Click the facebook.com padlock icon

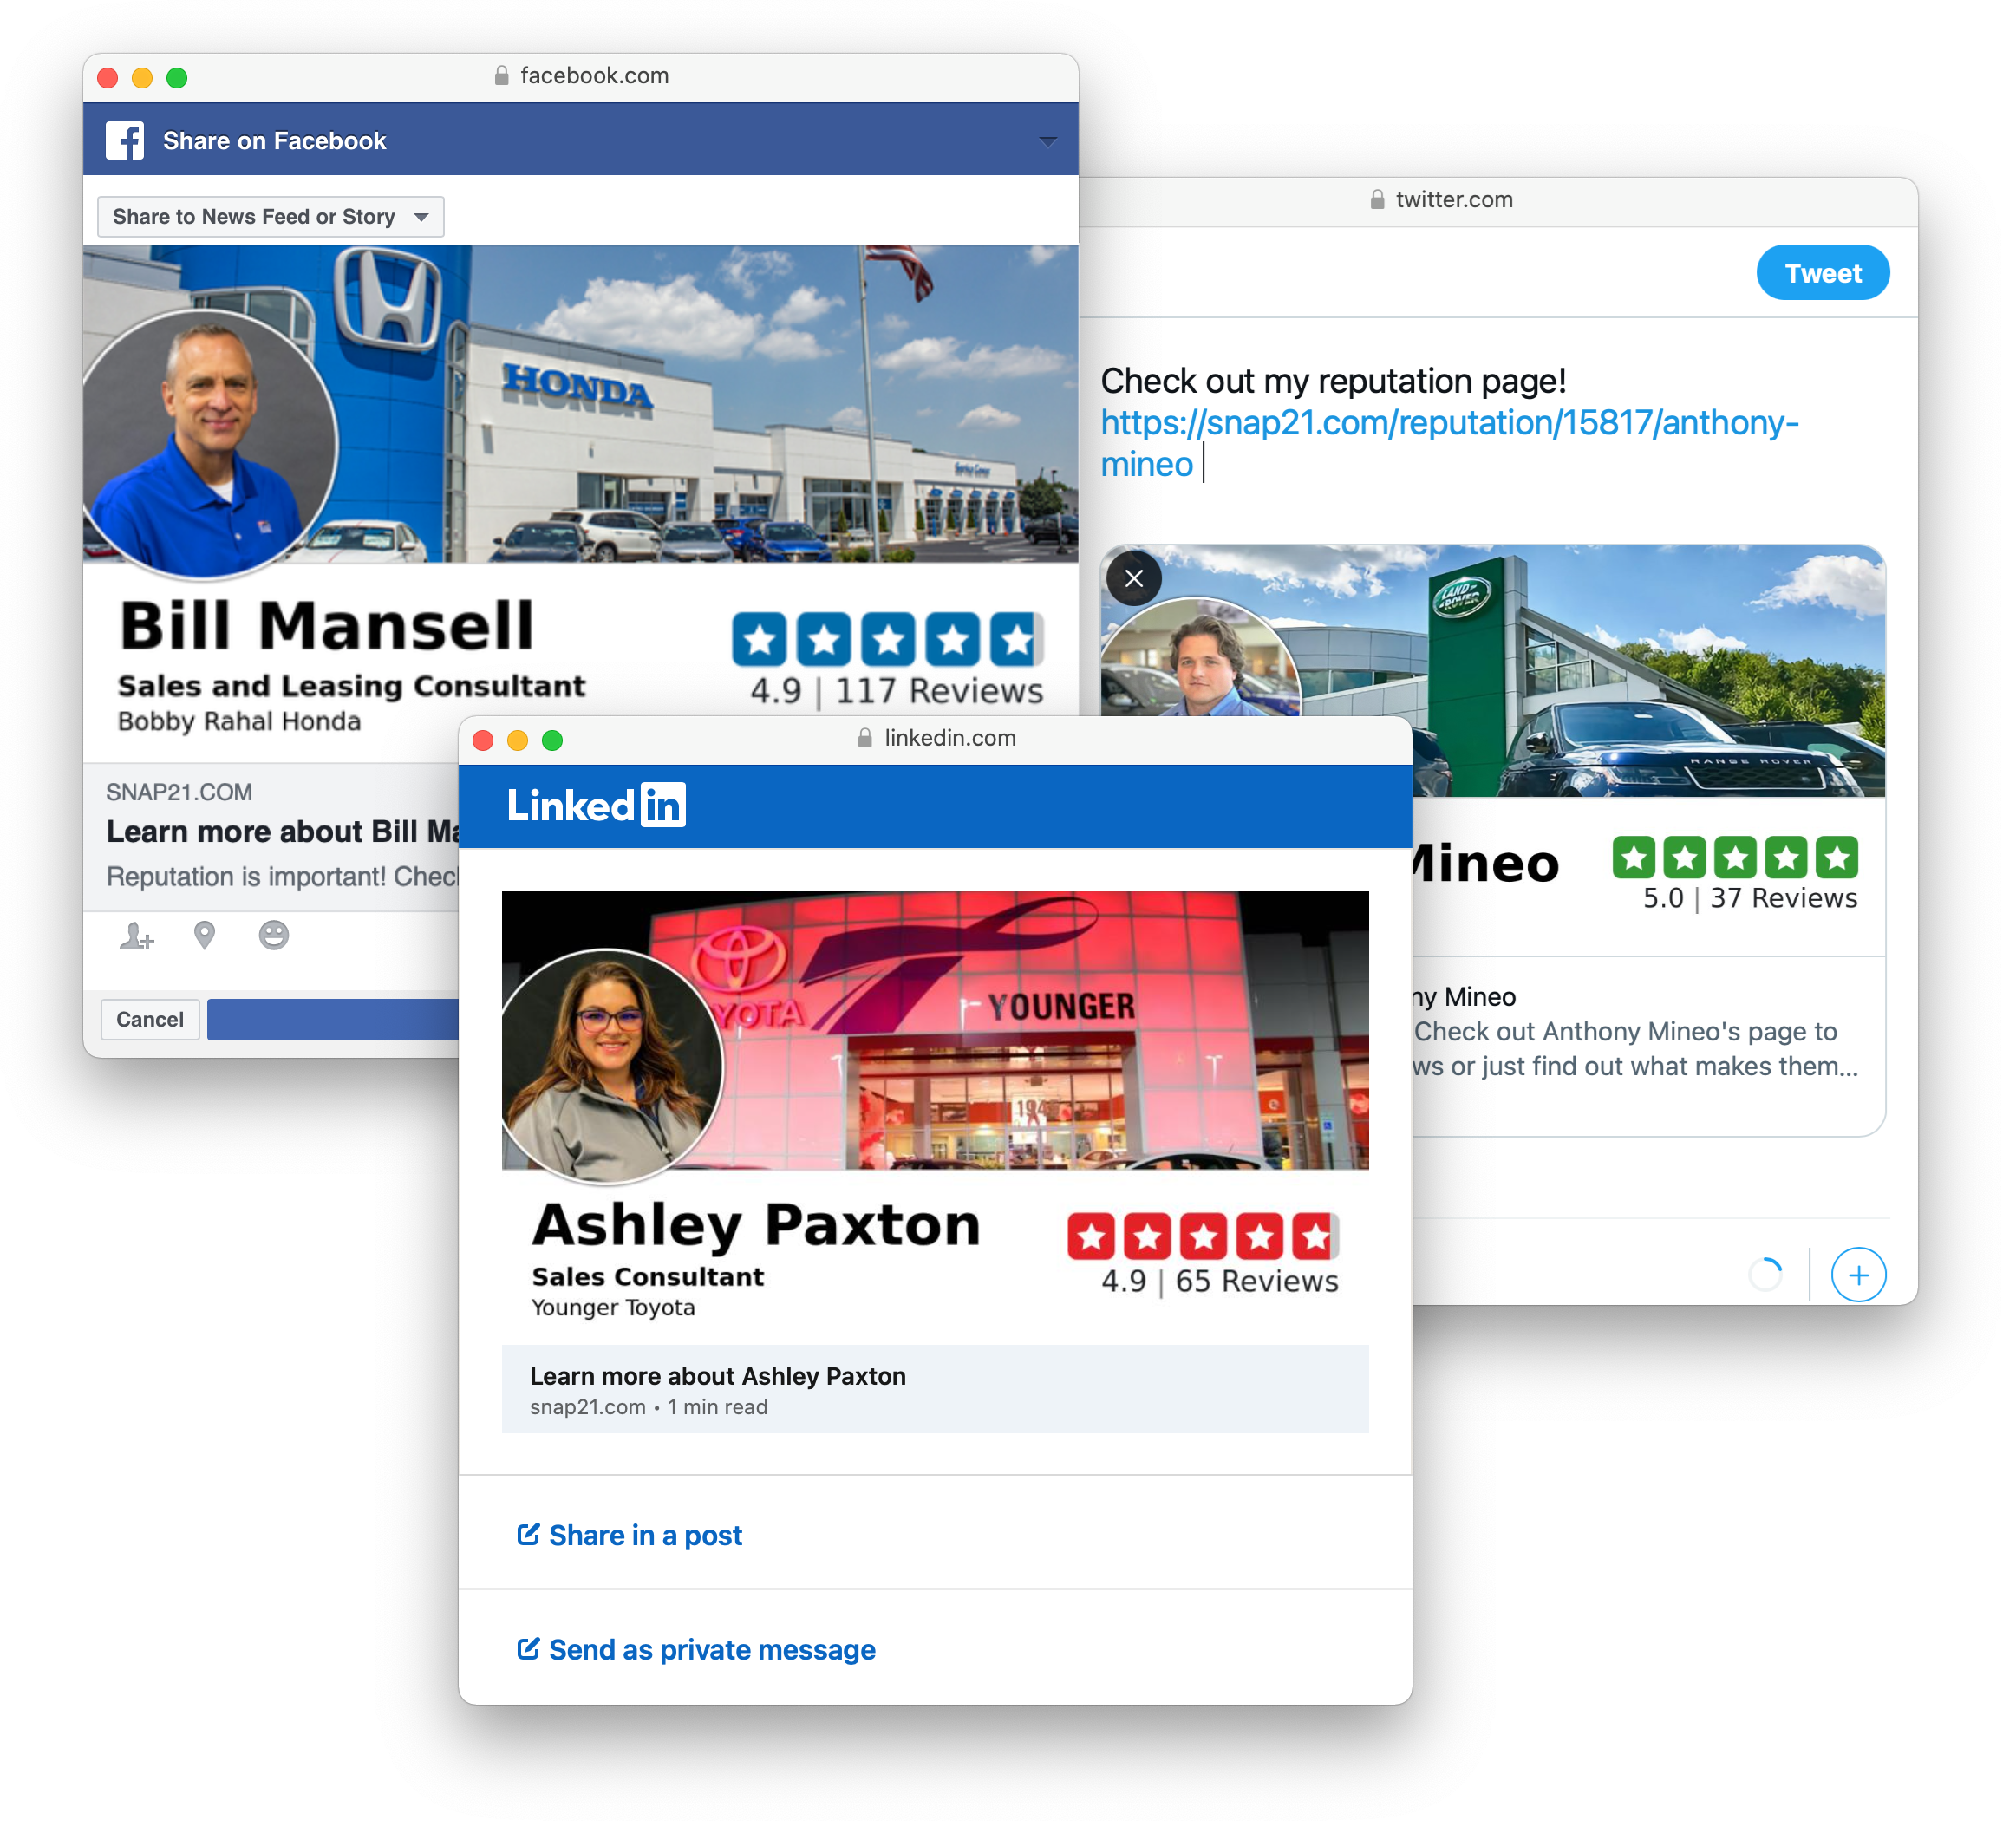tap(502, 76)
